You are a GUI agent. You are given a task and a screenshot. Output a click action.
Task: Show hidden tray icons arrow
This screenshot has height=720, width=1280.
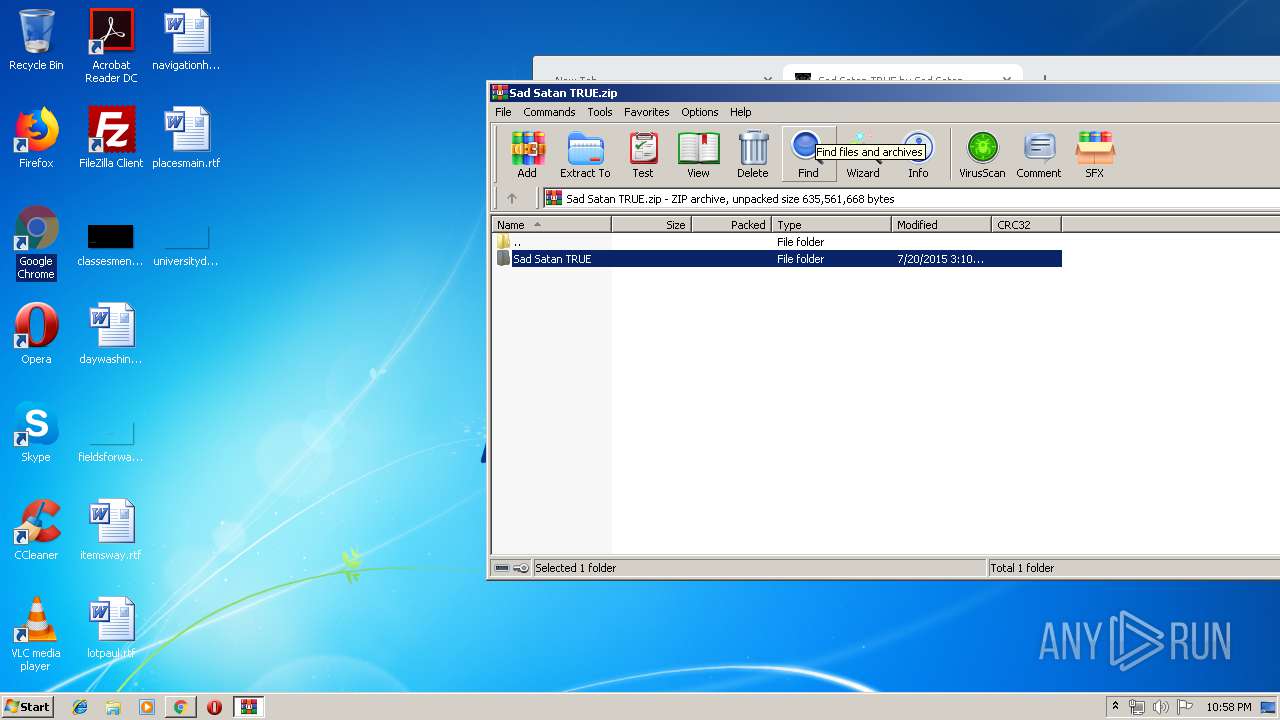pyautogui.click(x=1115, y=707)
